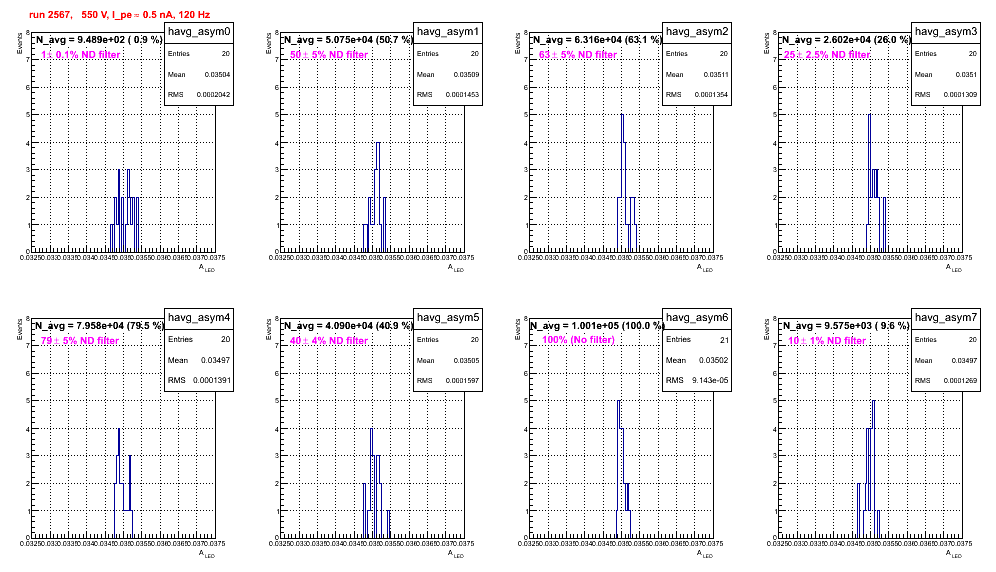
Task: Pick the magenta 1± 0.1% ND filter label
Action: pos(81,55)
